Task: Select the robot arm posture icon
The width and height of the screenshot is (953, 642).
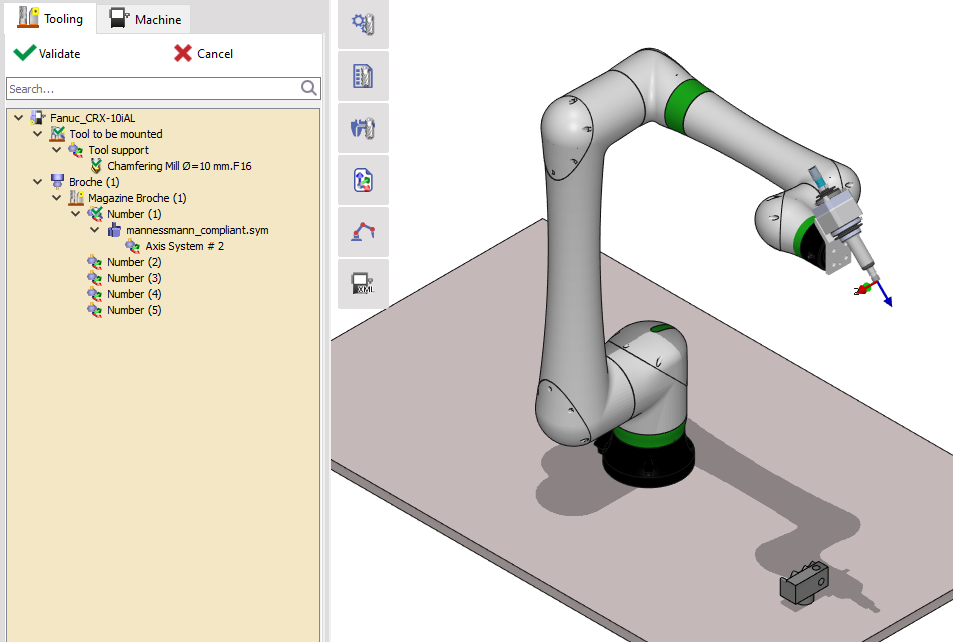Action: pos(362,232)
